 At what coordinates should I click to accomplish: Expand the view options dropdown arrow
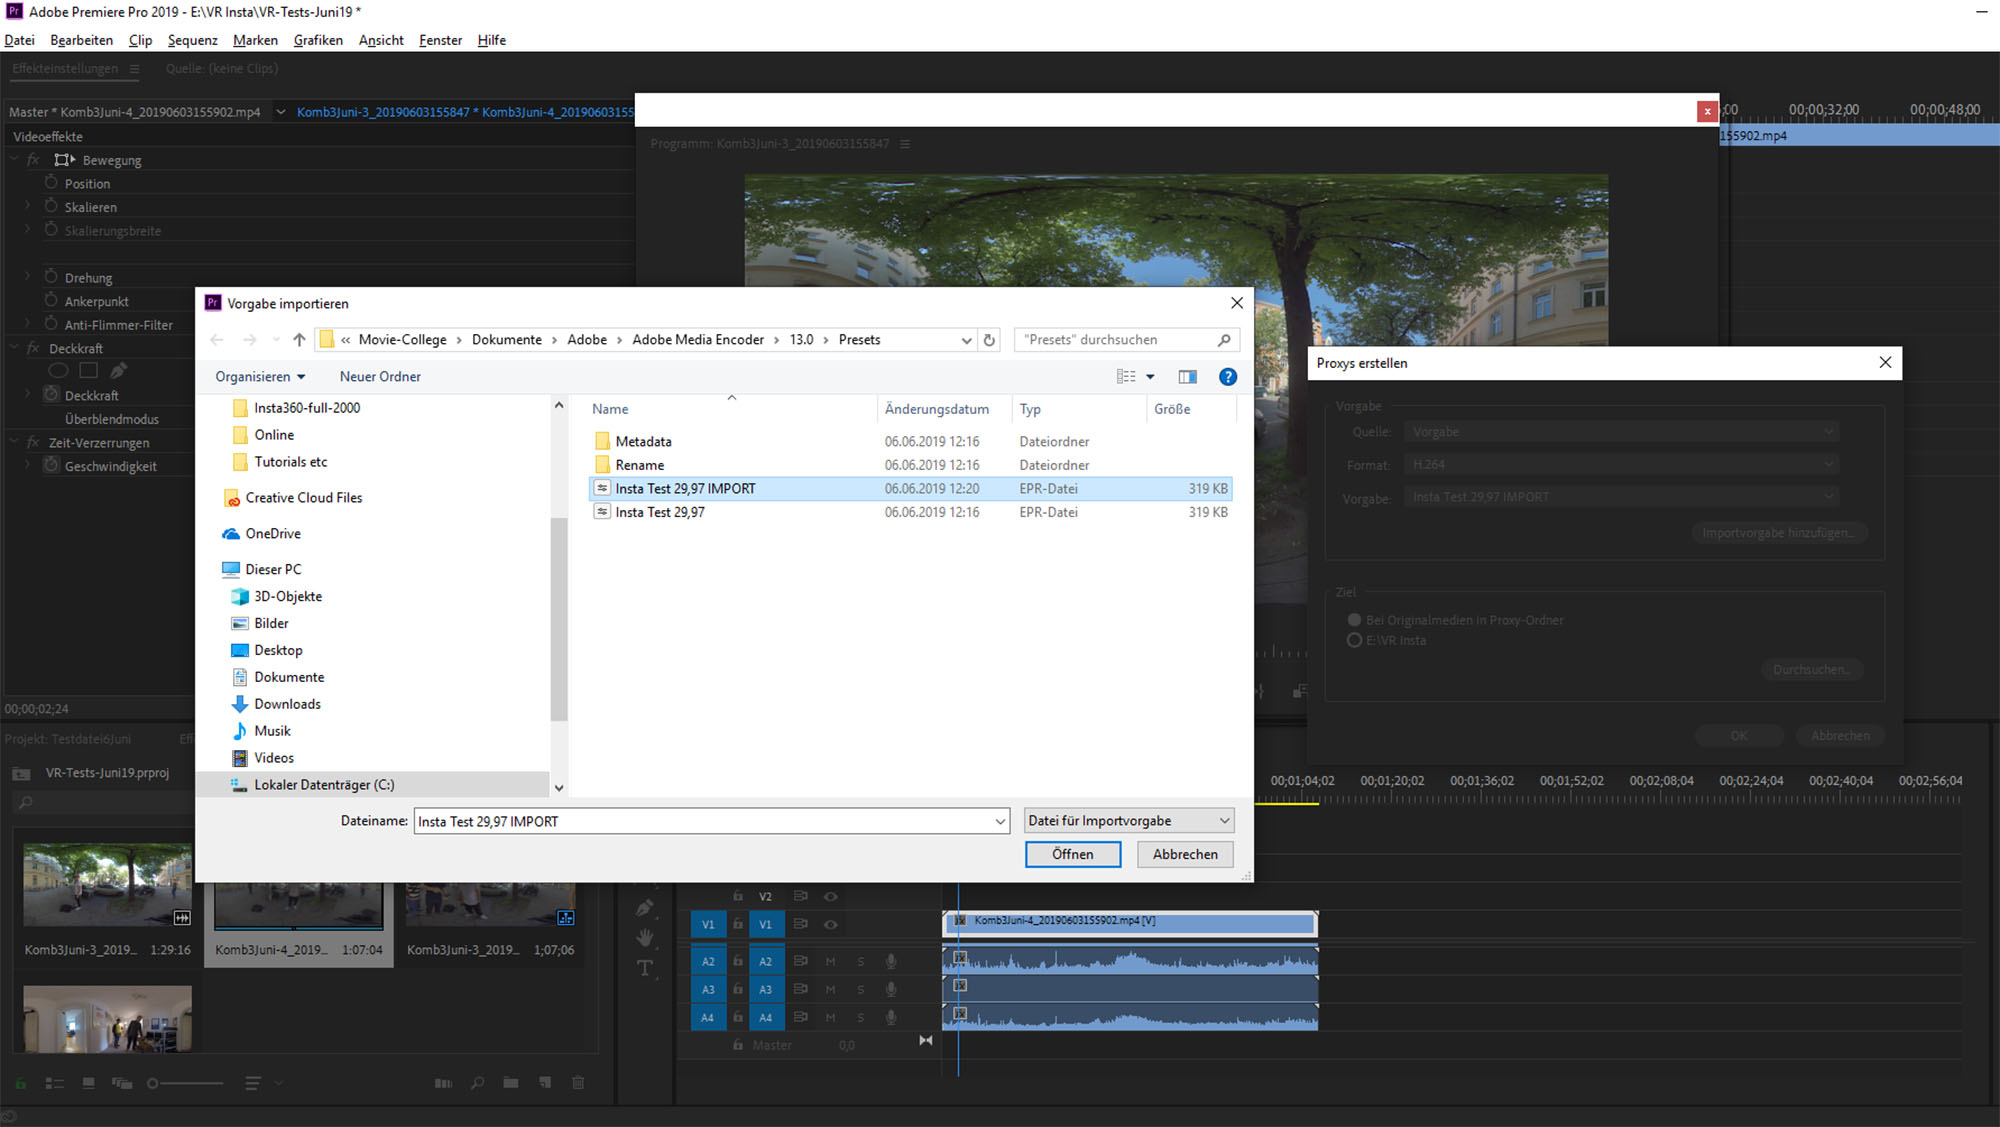(x=1150, y=377)
